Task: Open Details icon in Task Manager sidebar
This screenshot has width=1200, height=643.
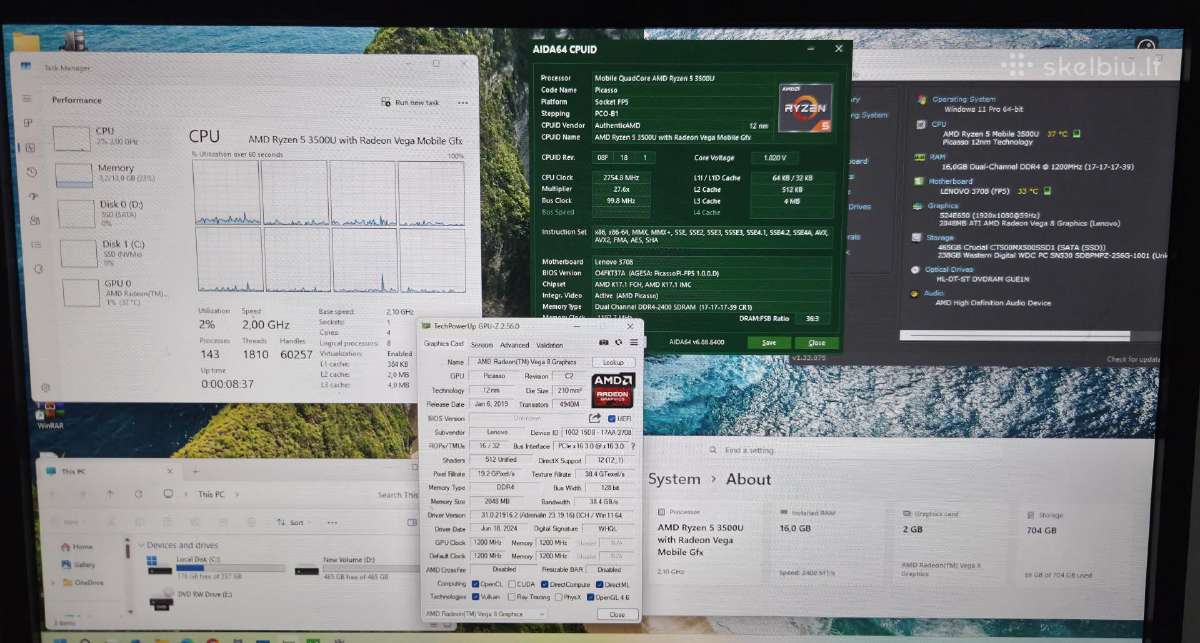Action: 35,245
